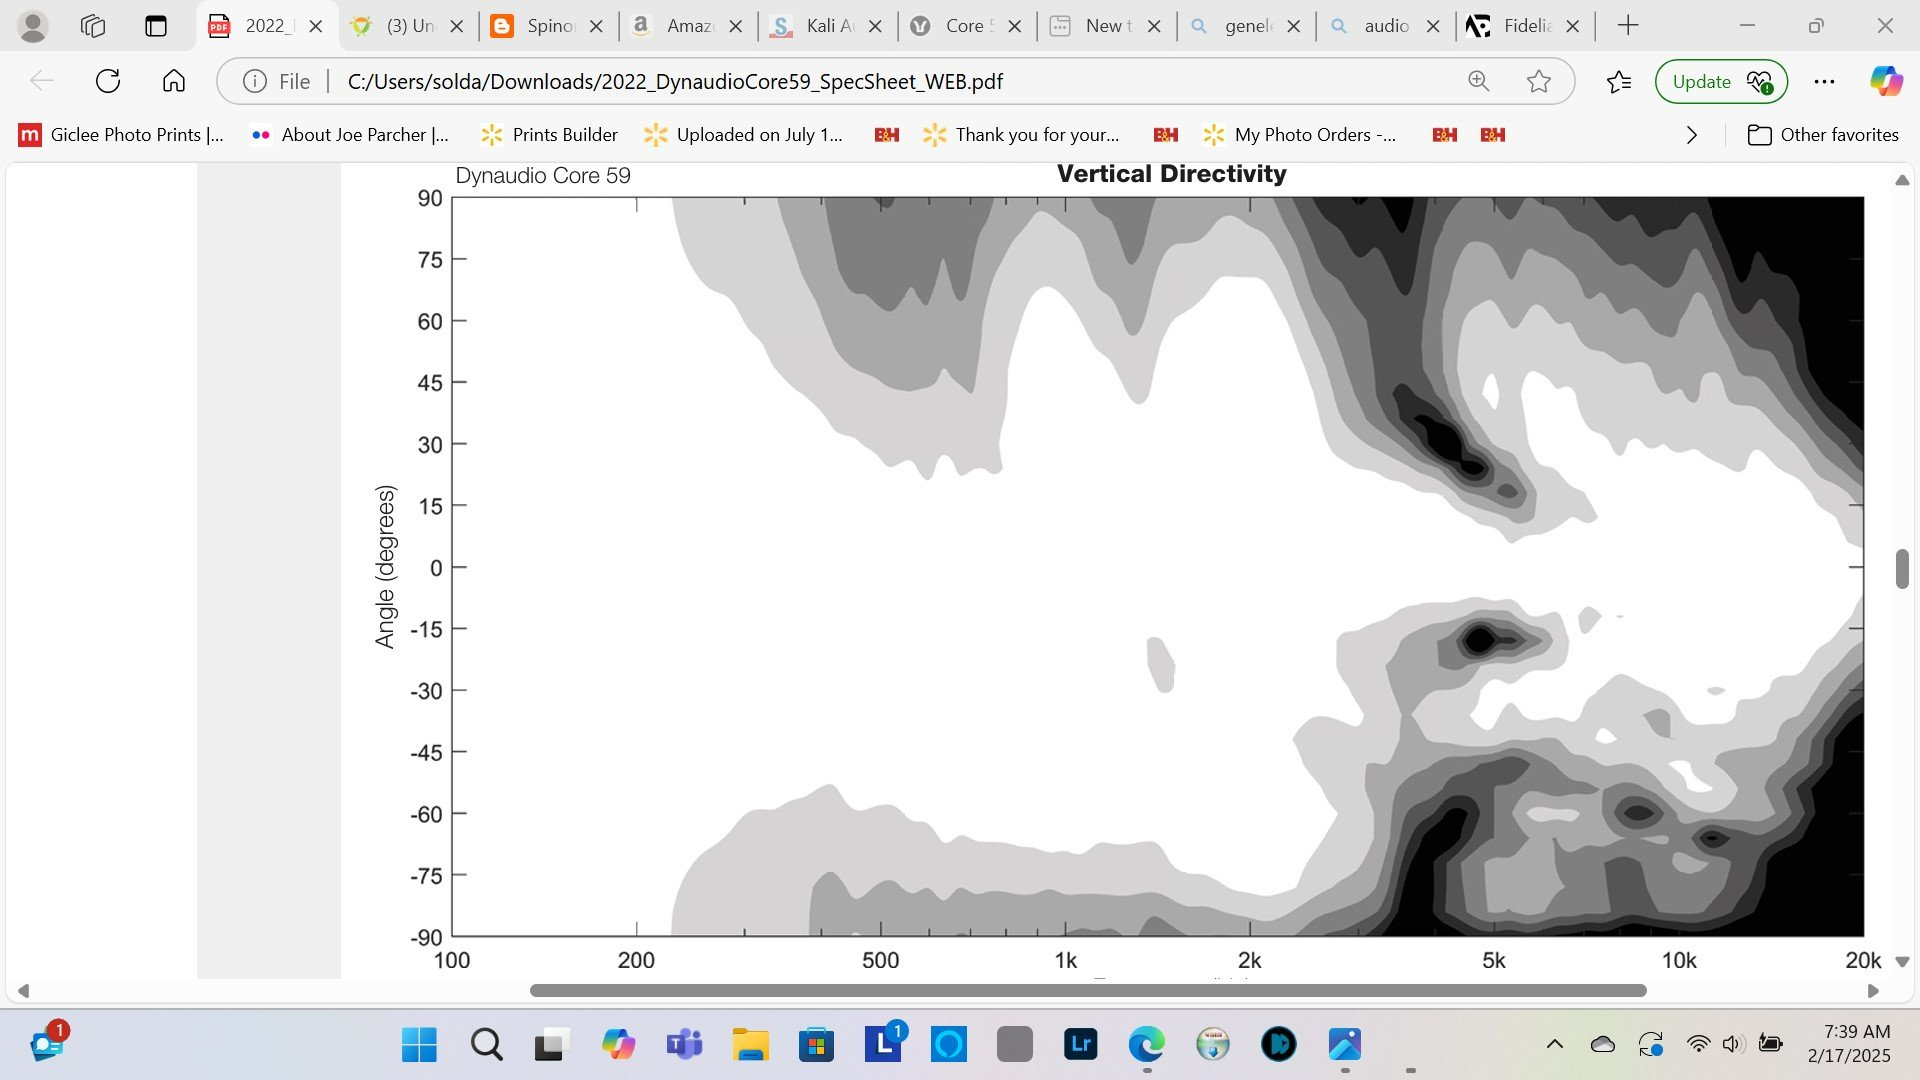Open About Joe Parcher bookmark

click(x=350, y=135)
